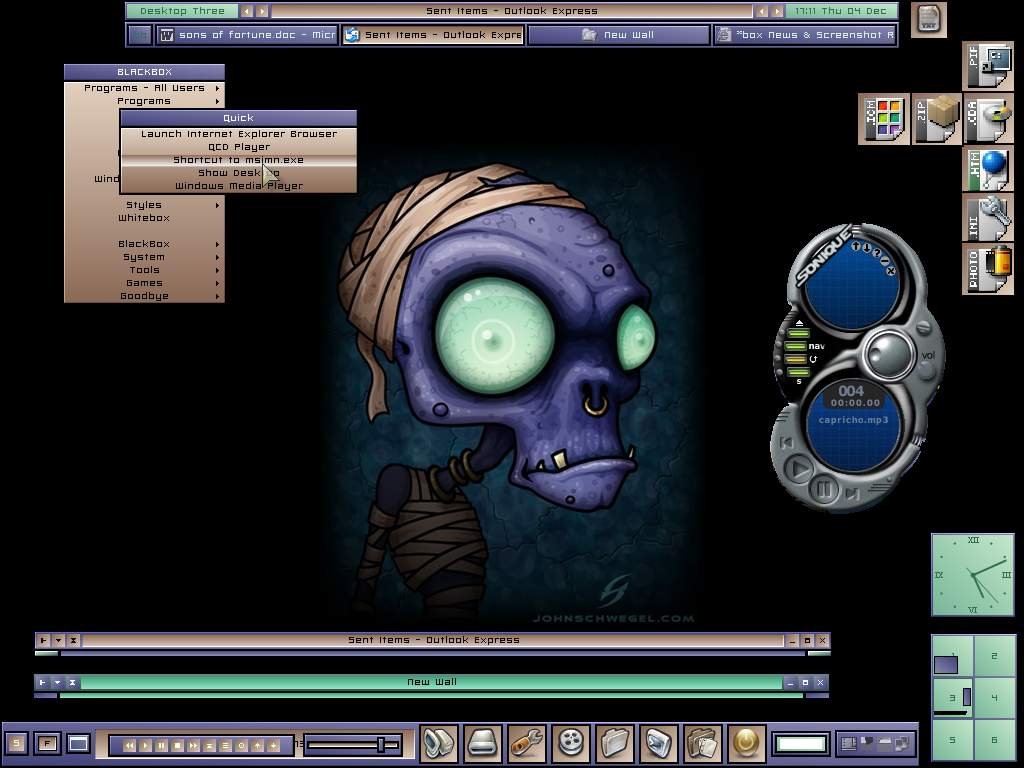Toggle the Sonique nav button

coord(796,346)
